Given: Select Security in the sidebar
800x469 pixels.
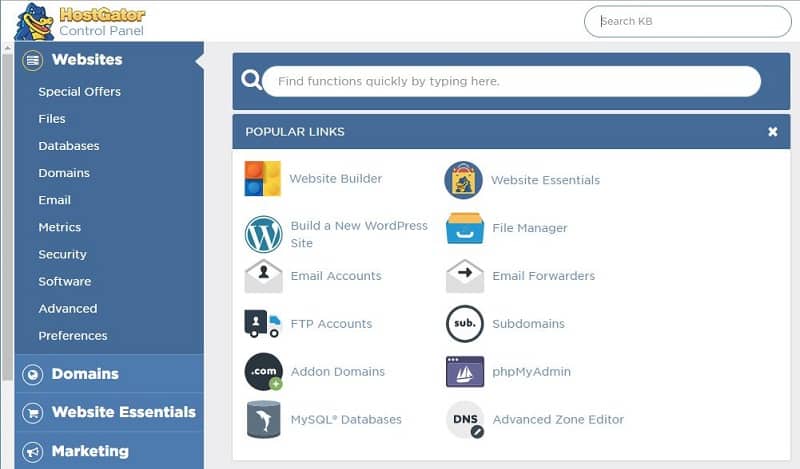Looking at the screenshot, I should [x=63, y=254].
